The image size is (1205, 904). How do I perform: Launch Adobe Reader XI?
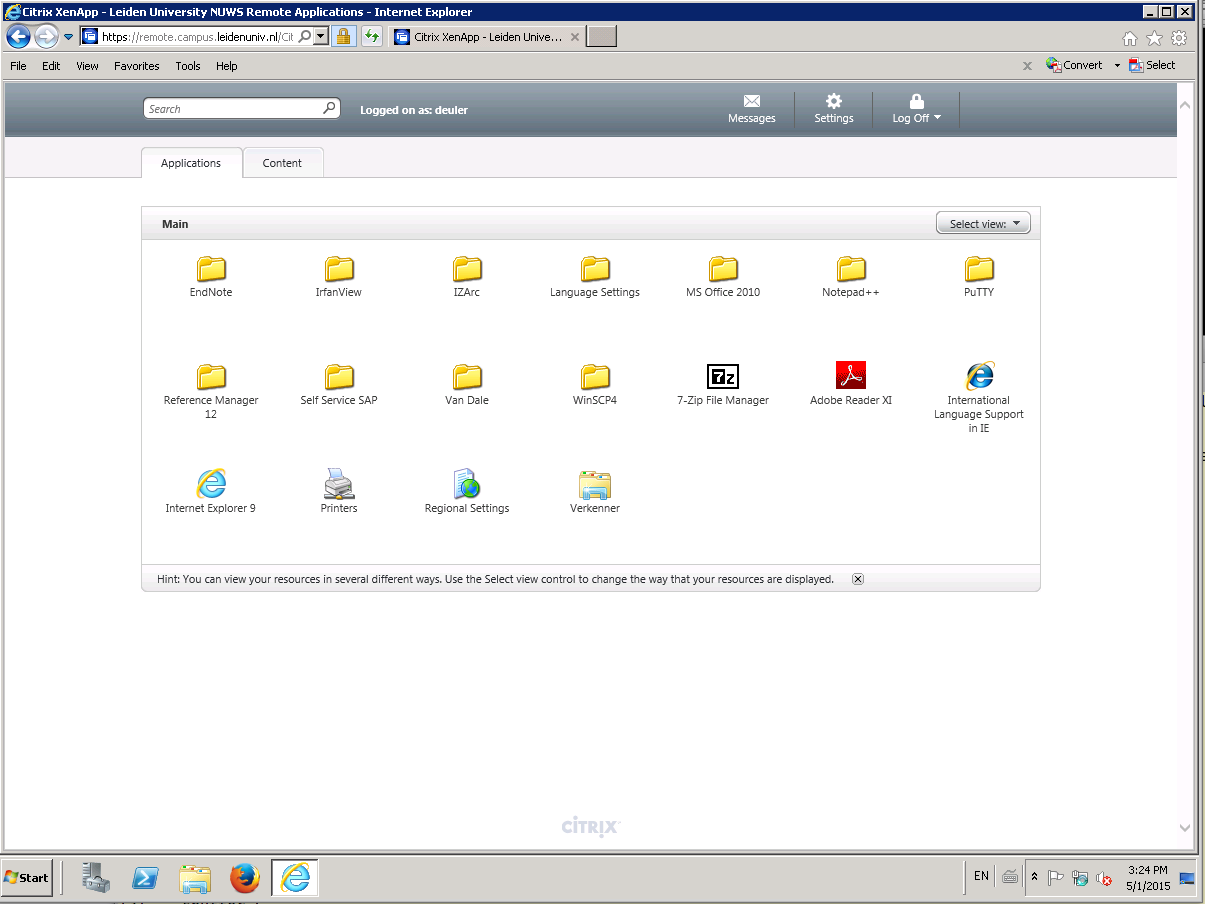(x=850, y=377)
